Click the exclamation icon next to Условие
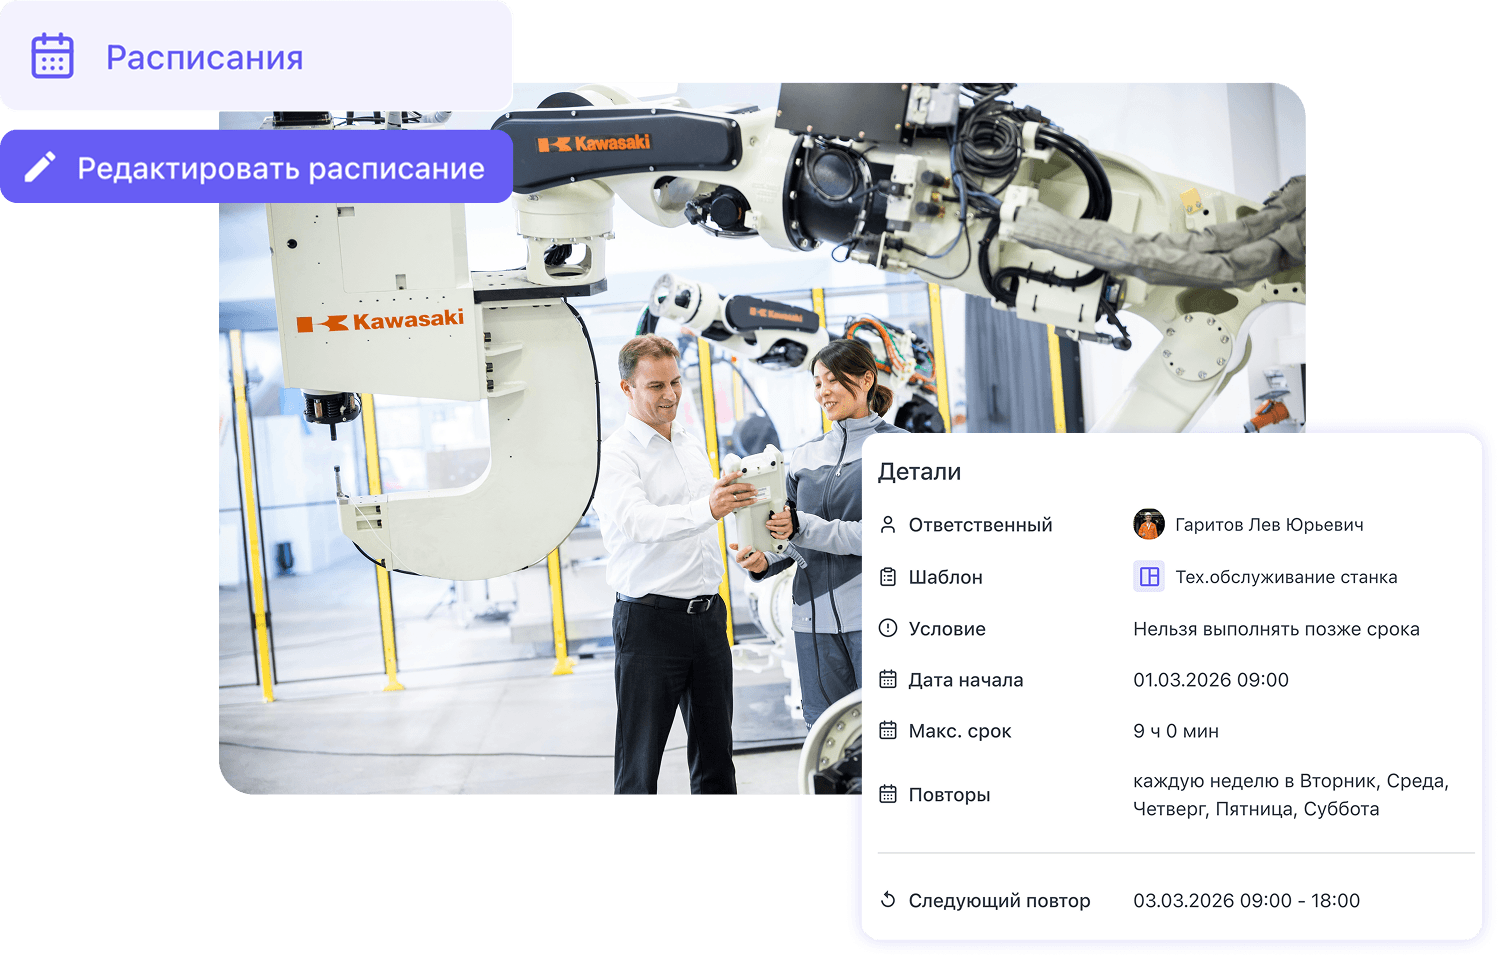Image resolution: width=1500 pixels, height=958 pixels. (887, 628)
